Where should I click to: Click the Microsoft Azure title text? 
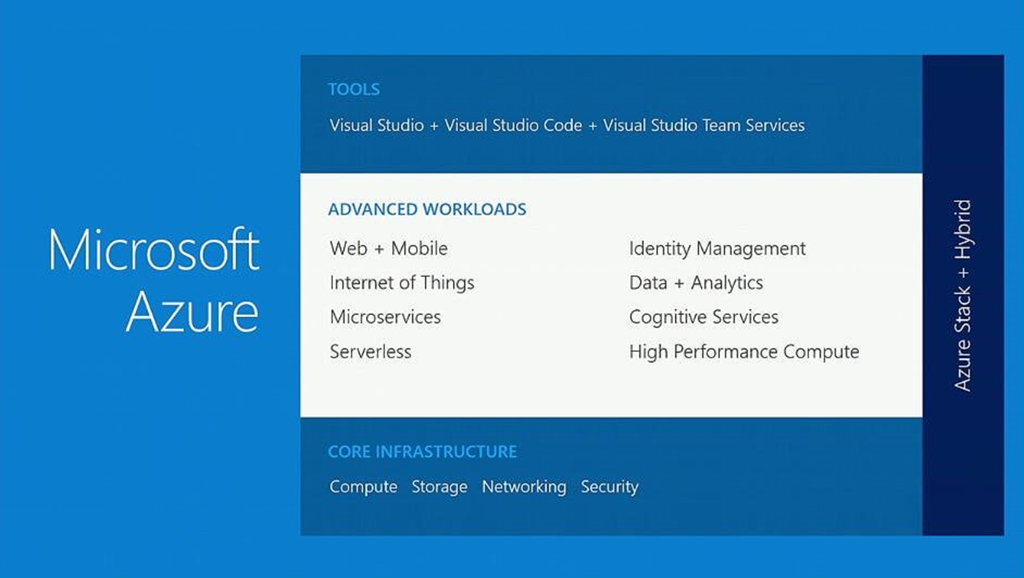coord(154,281)
